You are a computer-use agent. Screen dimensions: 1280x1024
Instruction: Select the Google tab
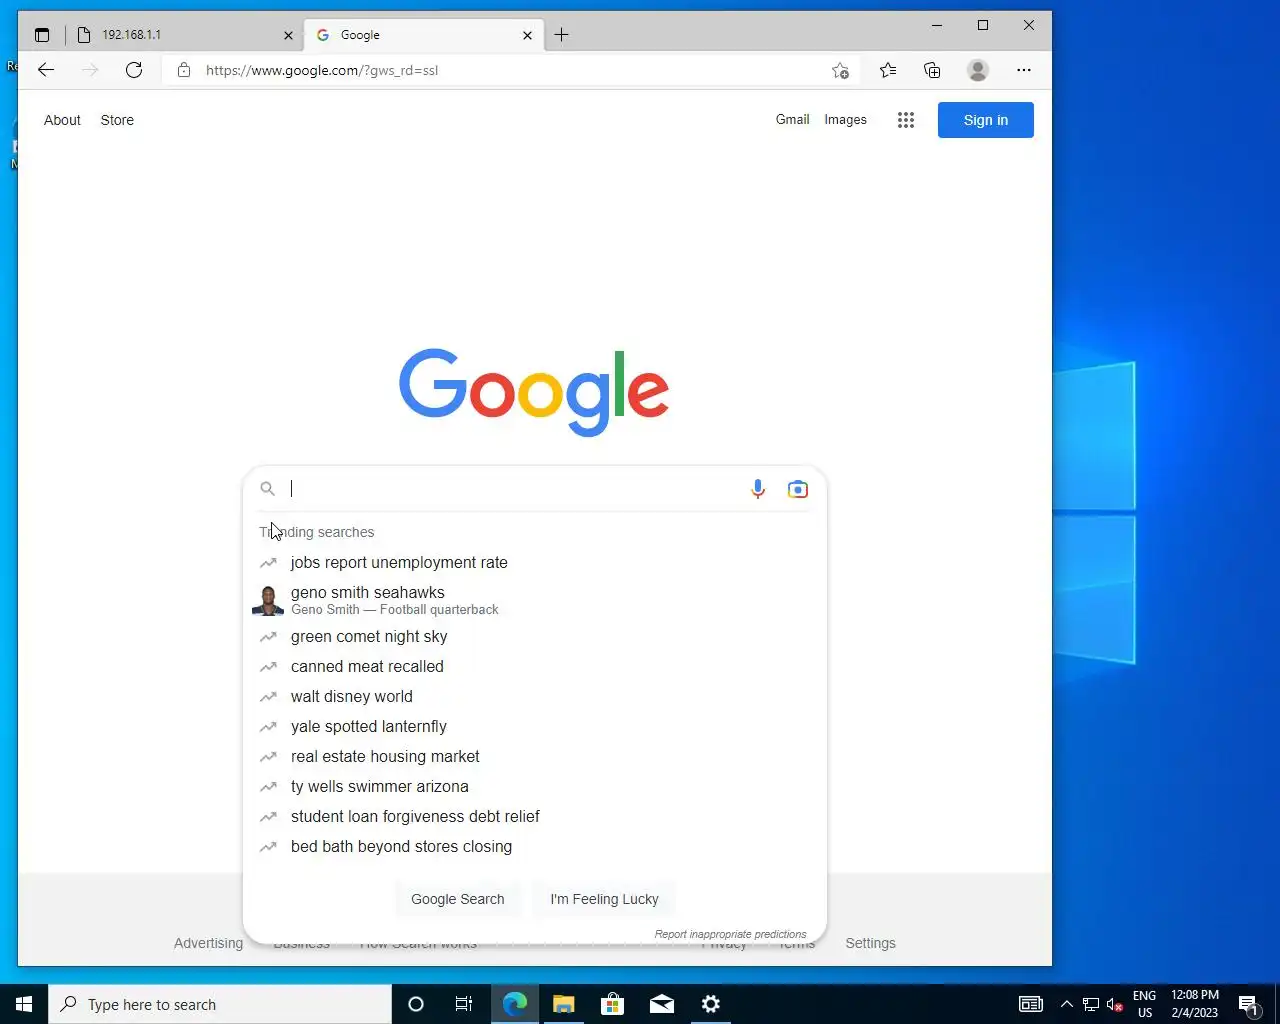coord(423,35)
